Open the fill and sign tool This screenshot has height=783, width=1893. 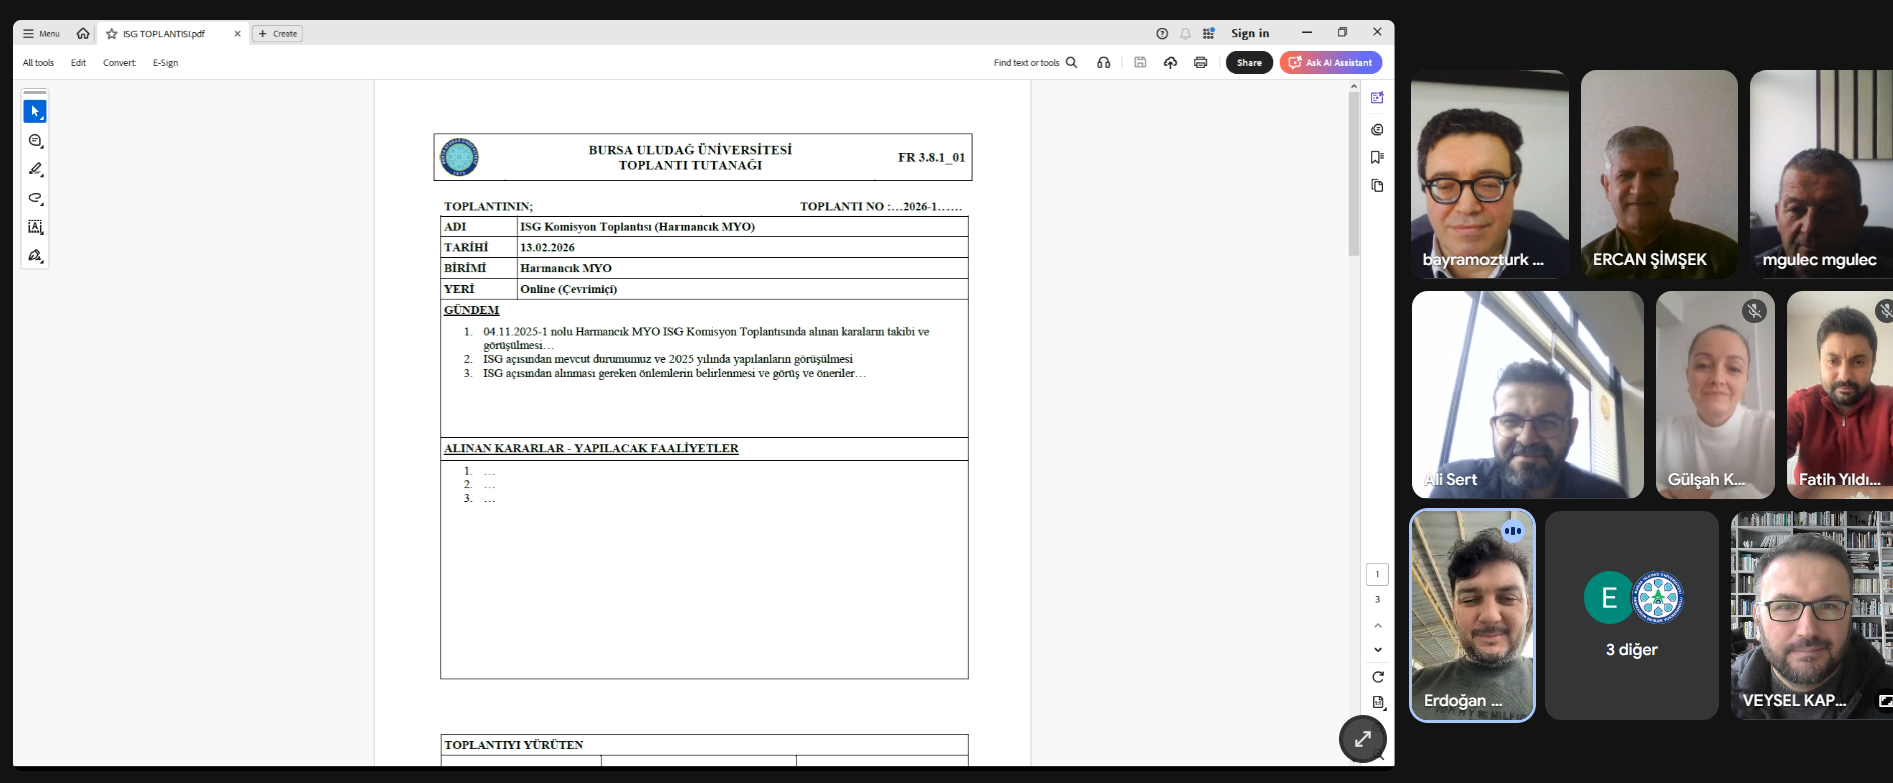coord(35,256)
